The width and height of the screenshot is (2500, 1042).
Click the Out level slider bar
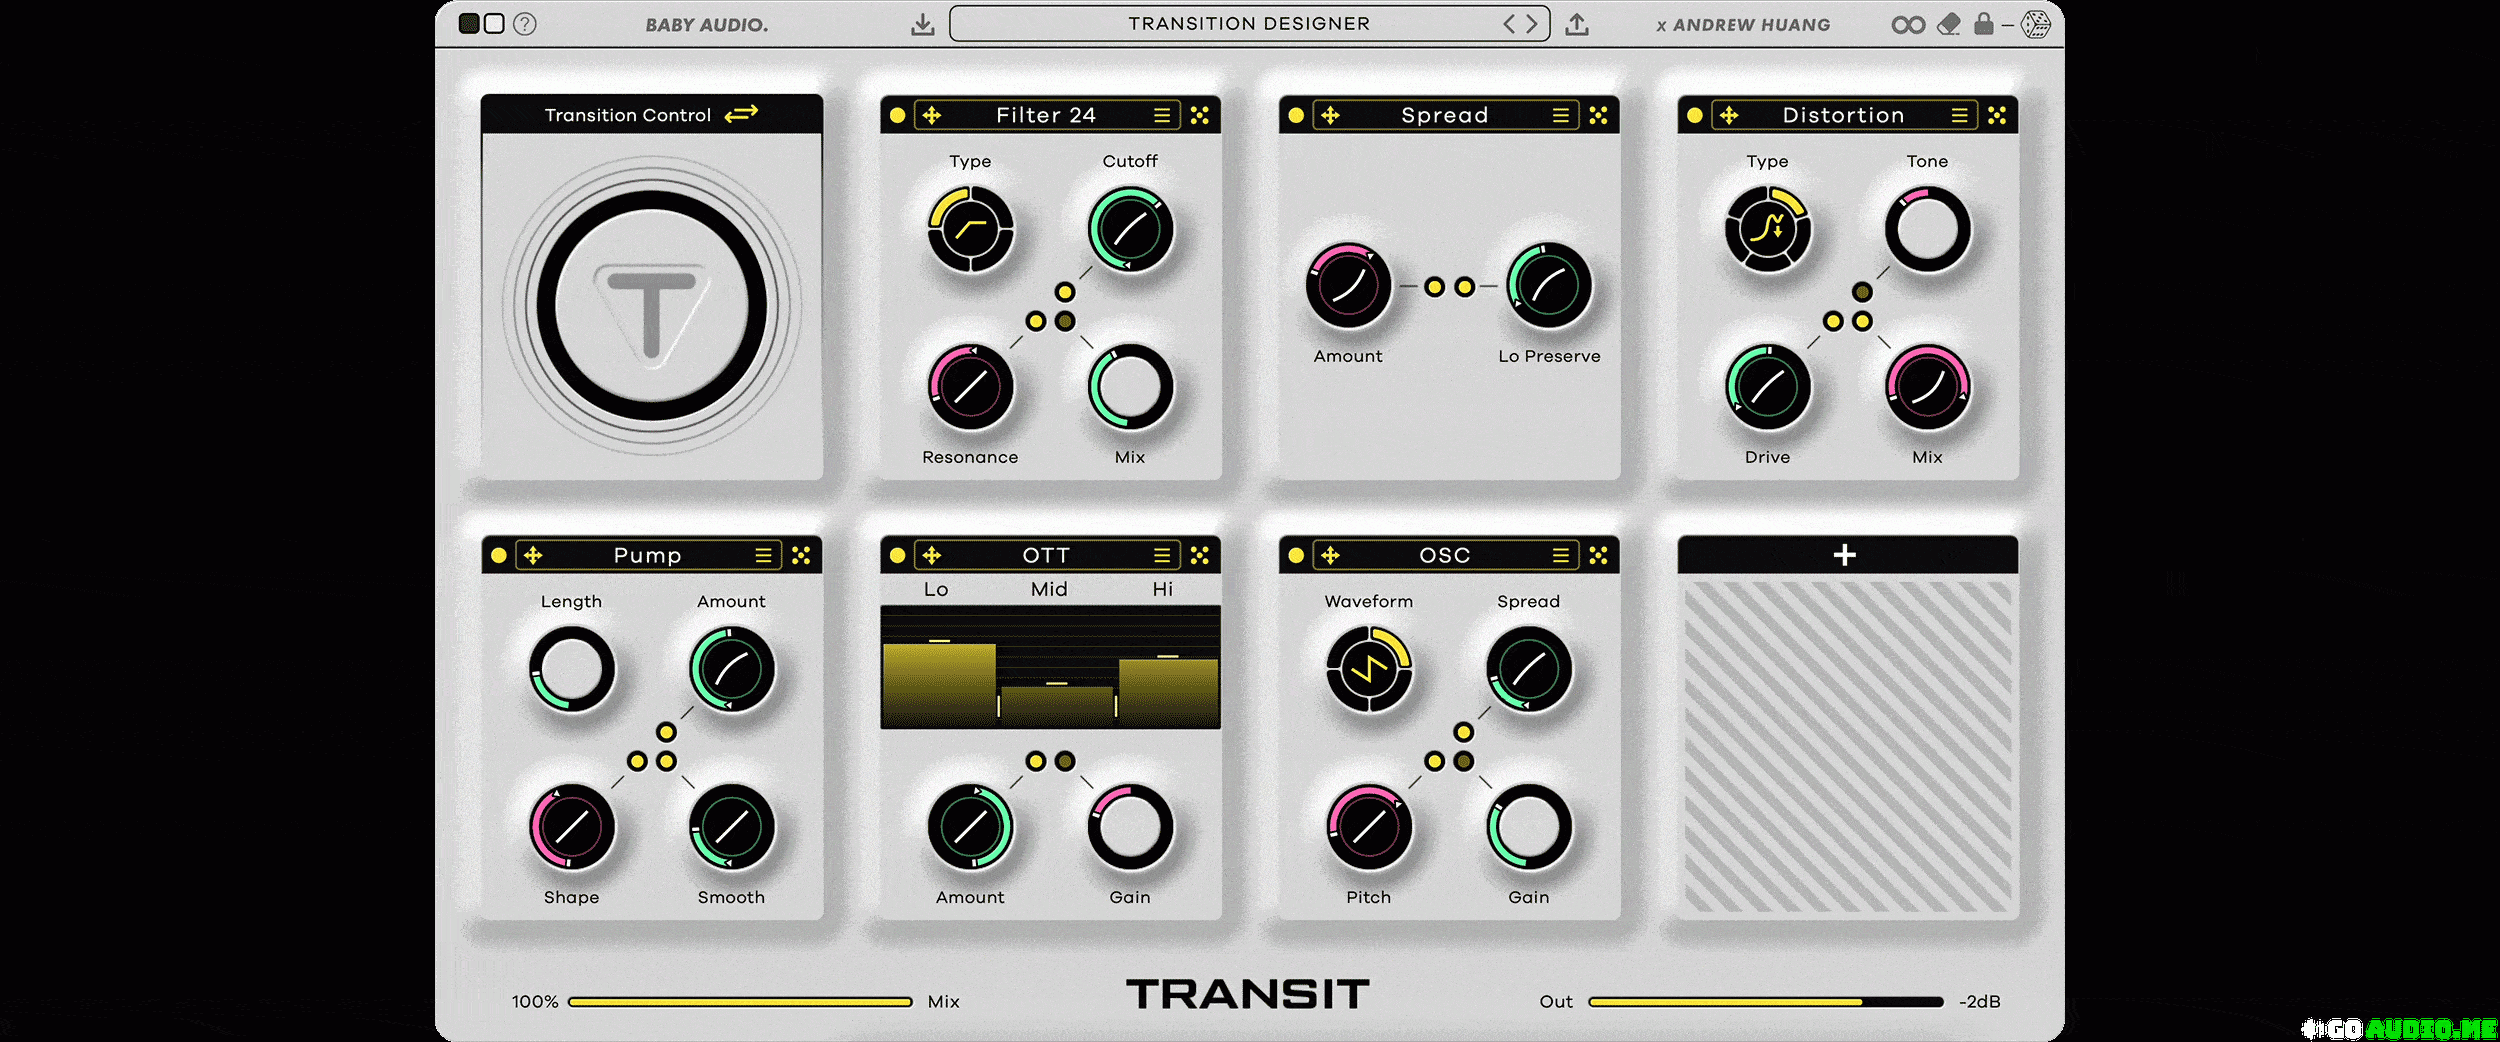[1766, 1002]
